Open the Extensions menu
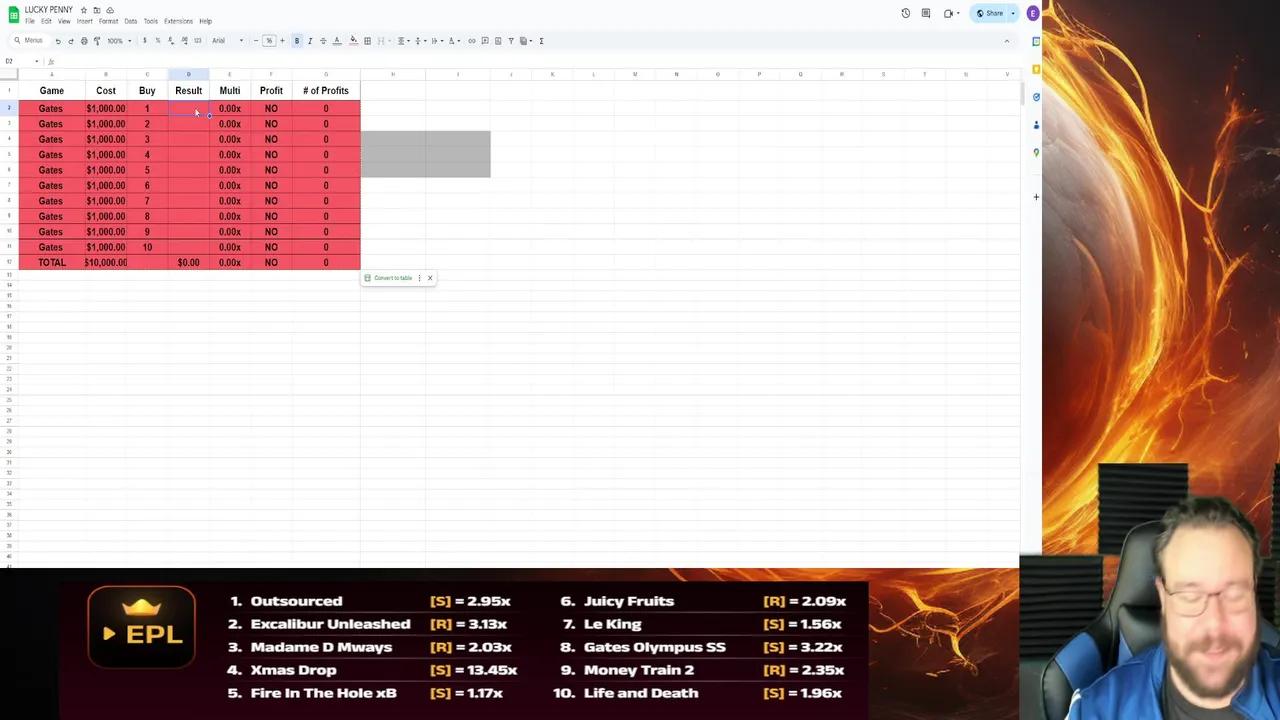This screenshot has height=720, width=1280. [x=178, y=21]
